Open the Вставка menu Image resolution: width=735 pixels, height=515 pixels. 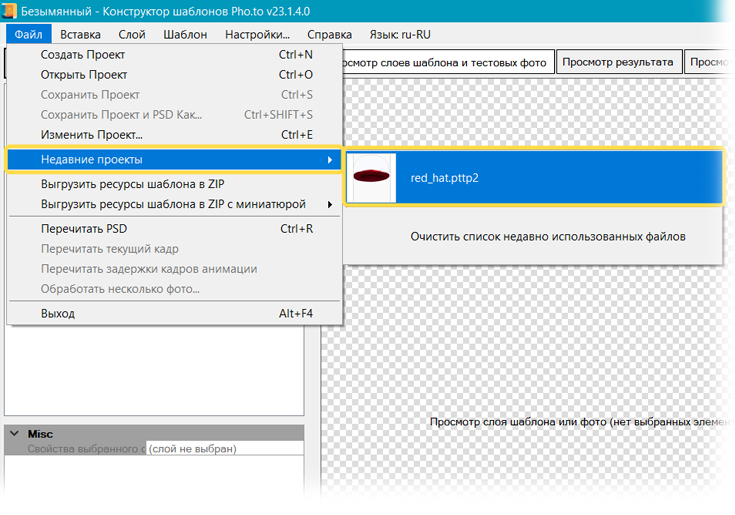point(80,34)
